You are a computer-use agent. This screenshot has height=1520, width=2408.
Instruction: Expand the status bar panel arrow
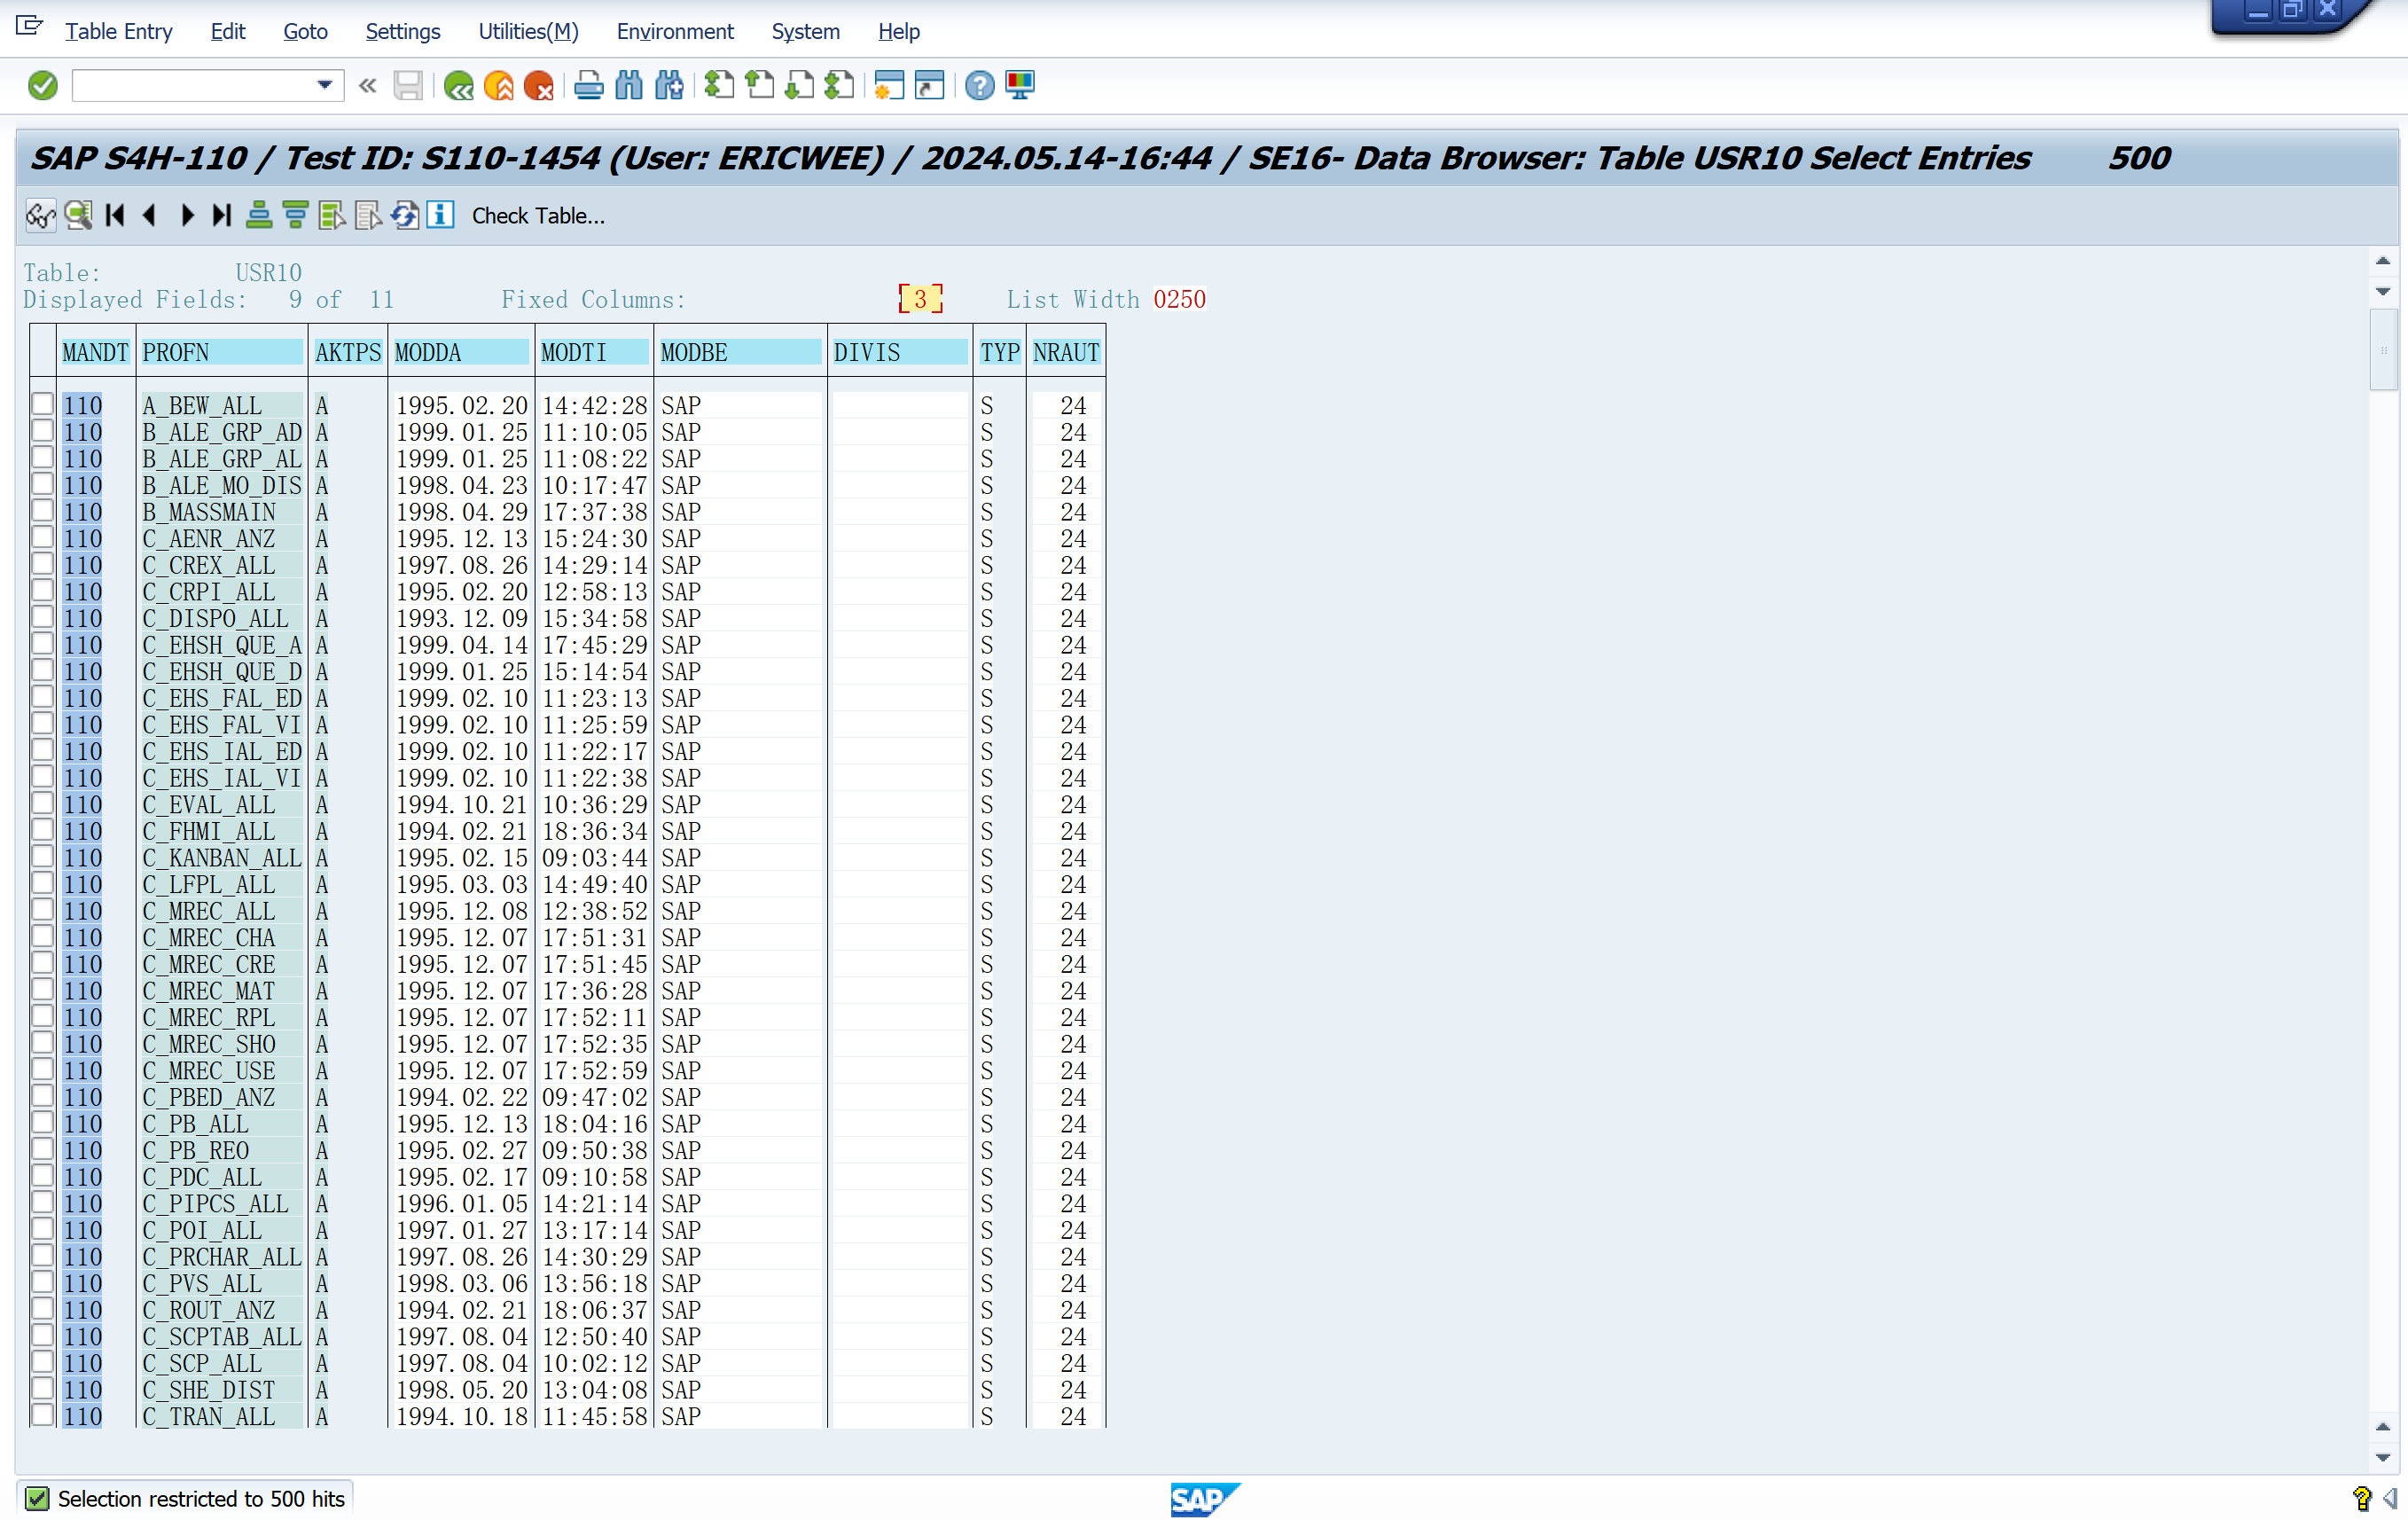[x=2389, y=1497]
